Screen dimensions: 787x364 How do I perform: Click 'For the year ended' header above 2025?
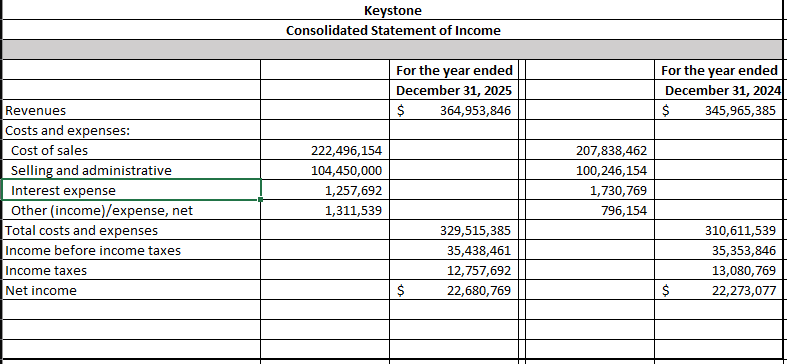454,70
